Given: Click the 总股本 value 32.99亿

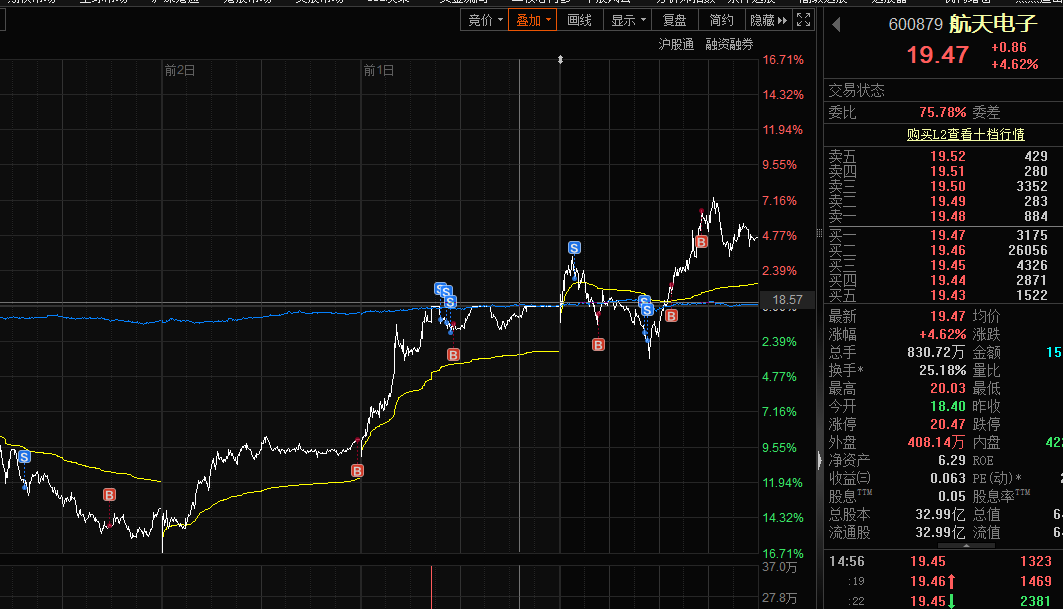Looking at the screenshot, I should (940, 514).
